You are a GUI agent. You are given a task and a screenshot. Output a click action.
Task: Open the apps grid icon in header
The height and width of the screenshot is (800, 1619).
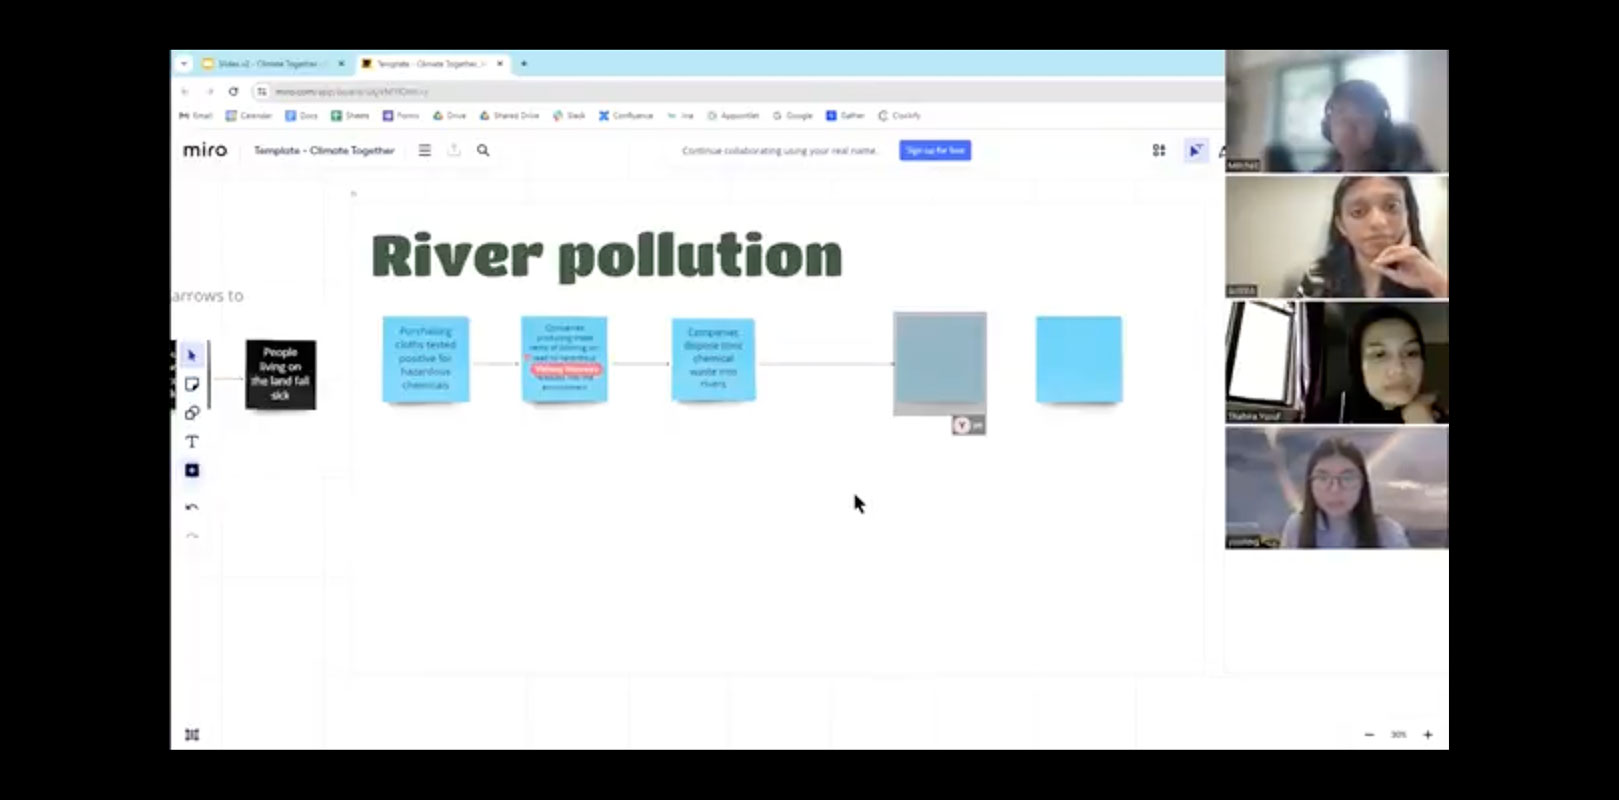pos(1159,150)
